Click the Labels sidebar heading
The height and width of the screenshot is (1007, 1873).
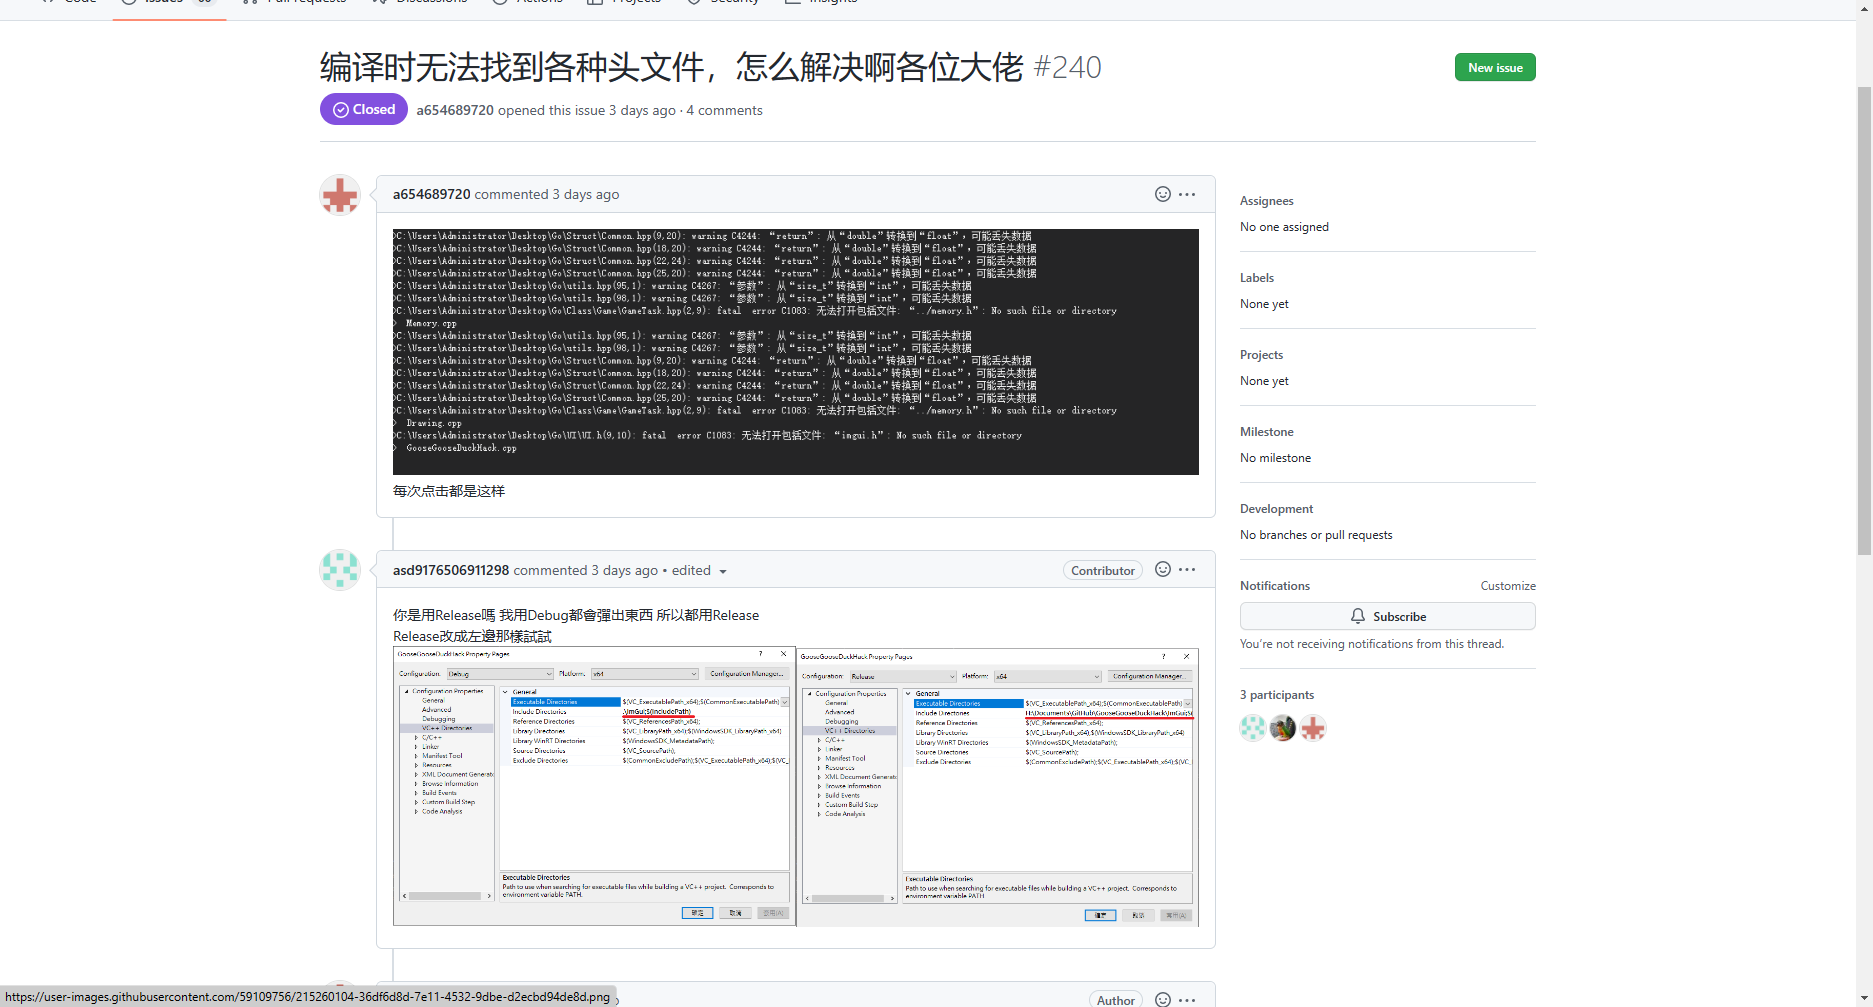[x=1257, y=278]
